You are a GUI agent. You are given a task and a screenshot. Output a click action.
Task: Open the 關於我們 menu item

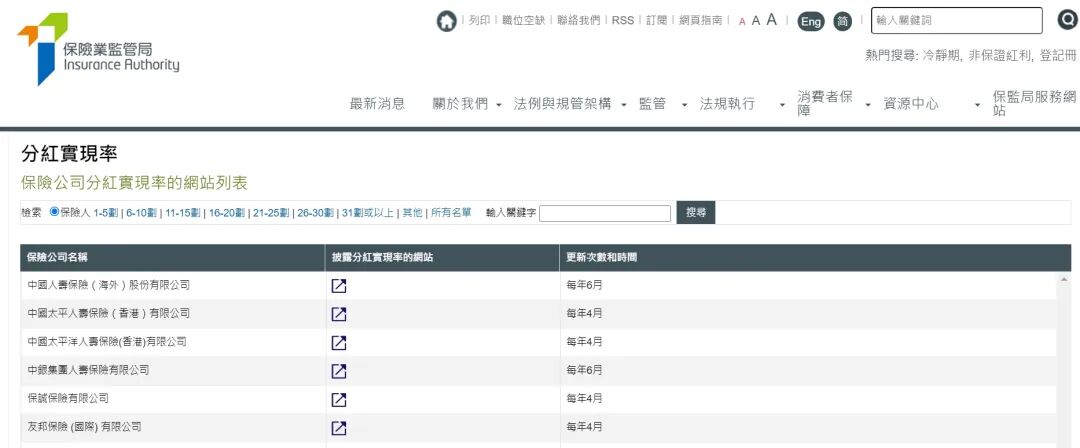(460, 104)
